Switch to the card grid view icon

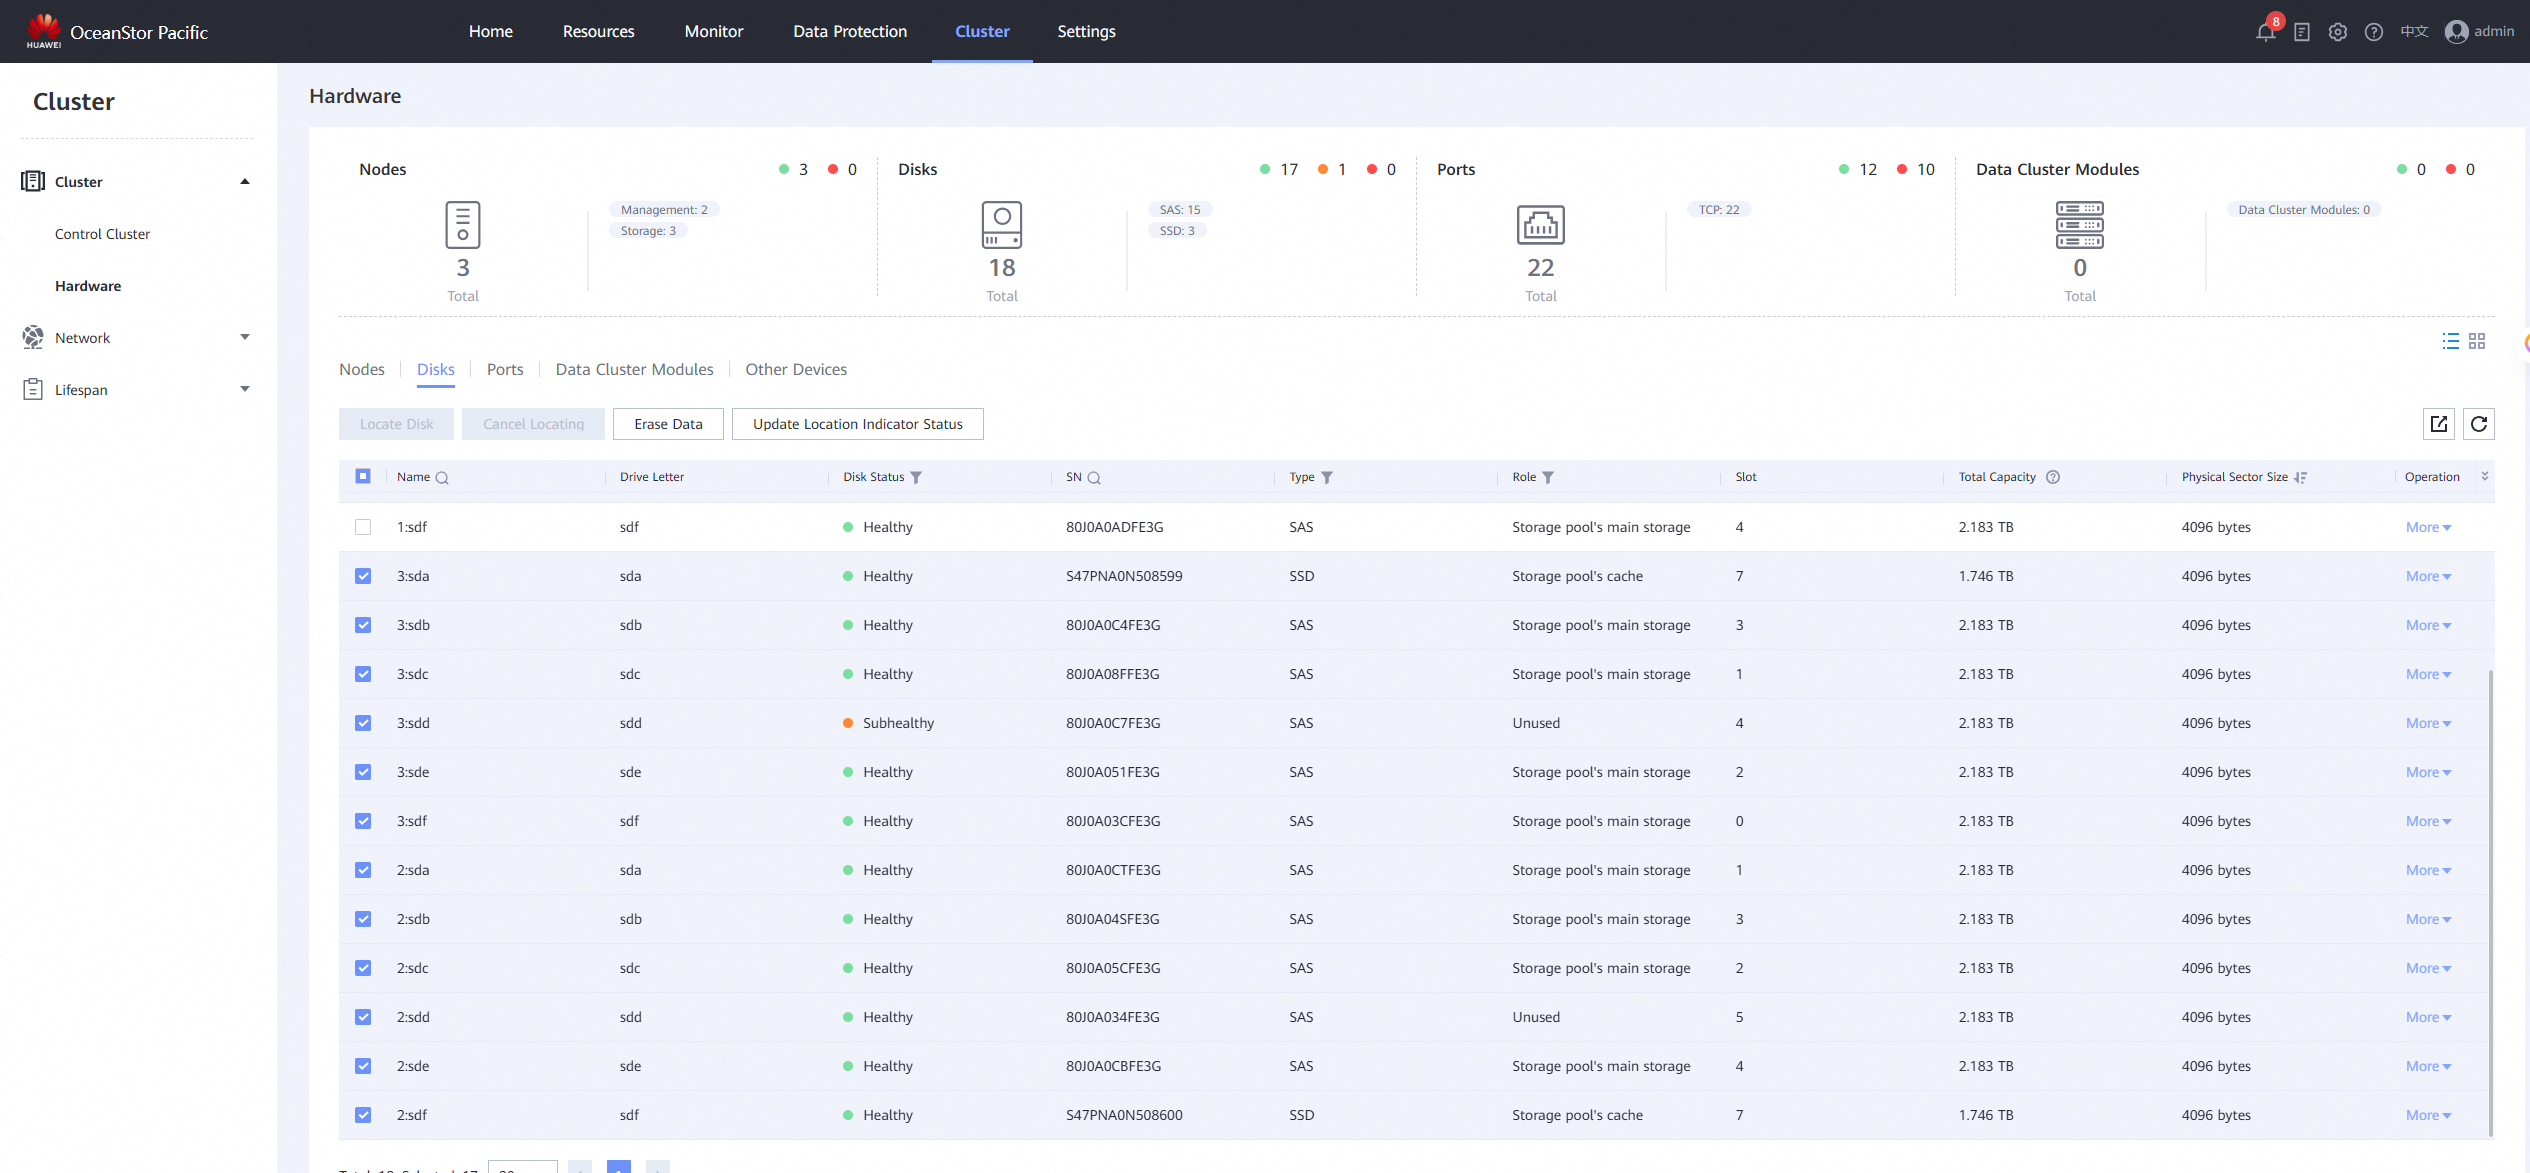click(2477, 341)
